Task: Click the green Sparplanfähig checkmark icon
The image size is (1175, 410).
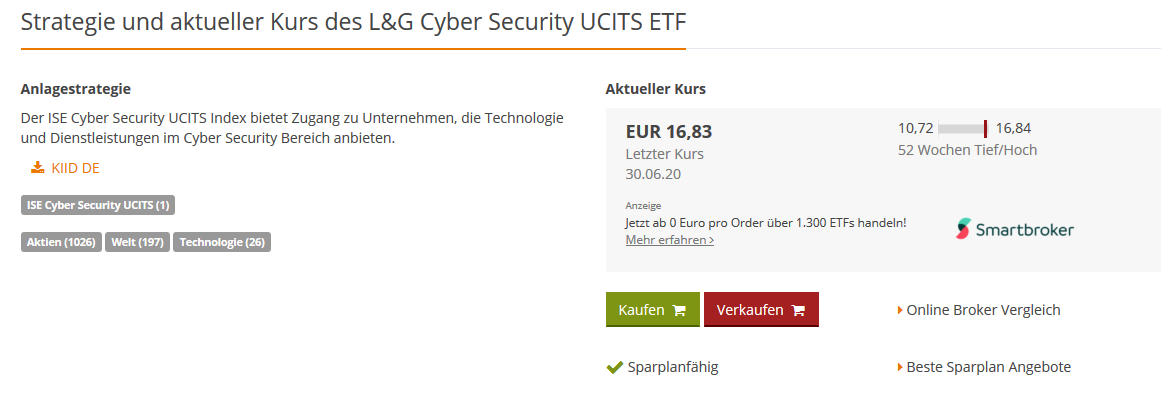Action: 614,367
